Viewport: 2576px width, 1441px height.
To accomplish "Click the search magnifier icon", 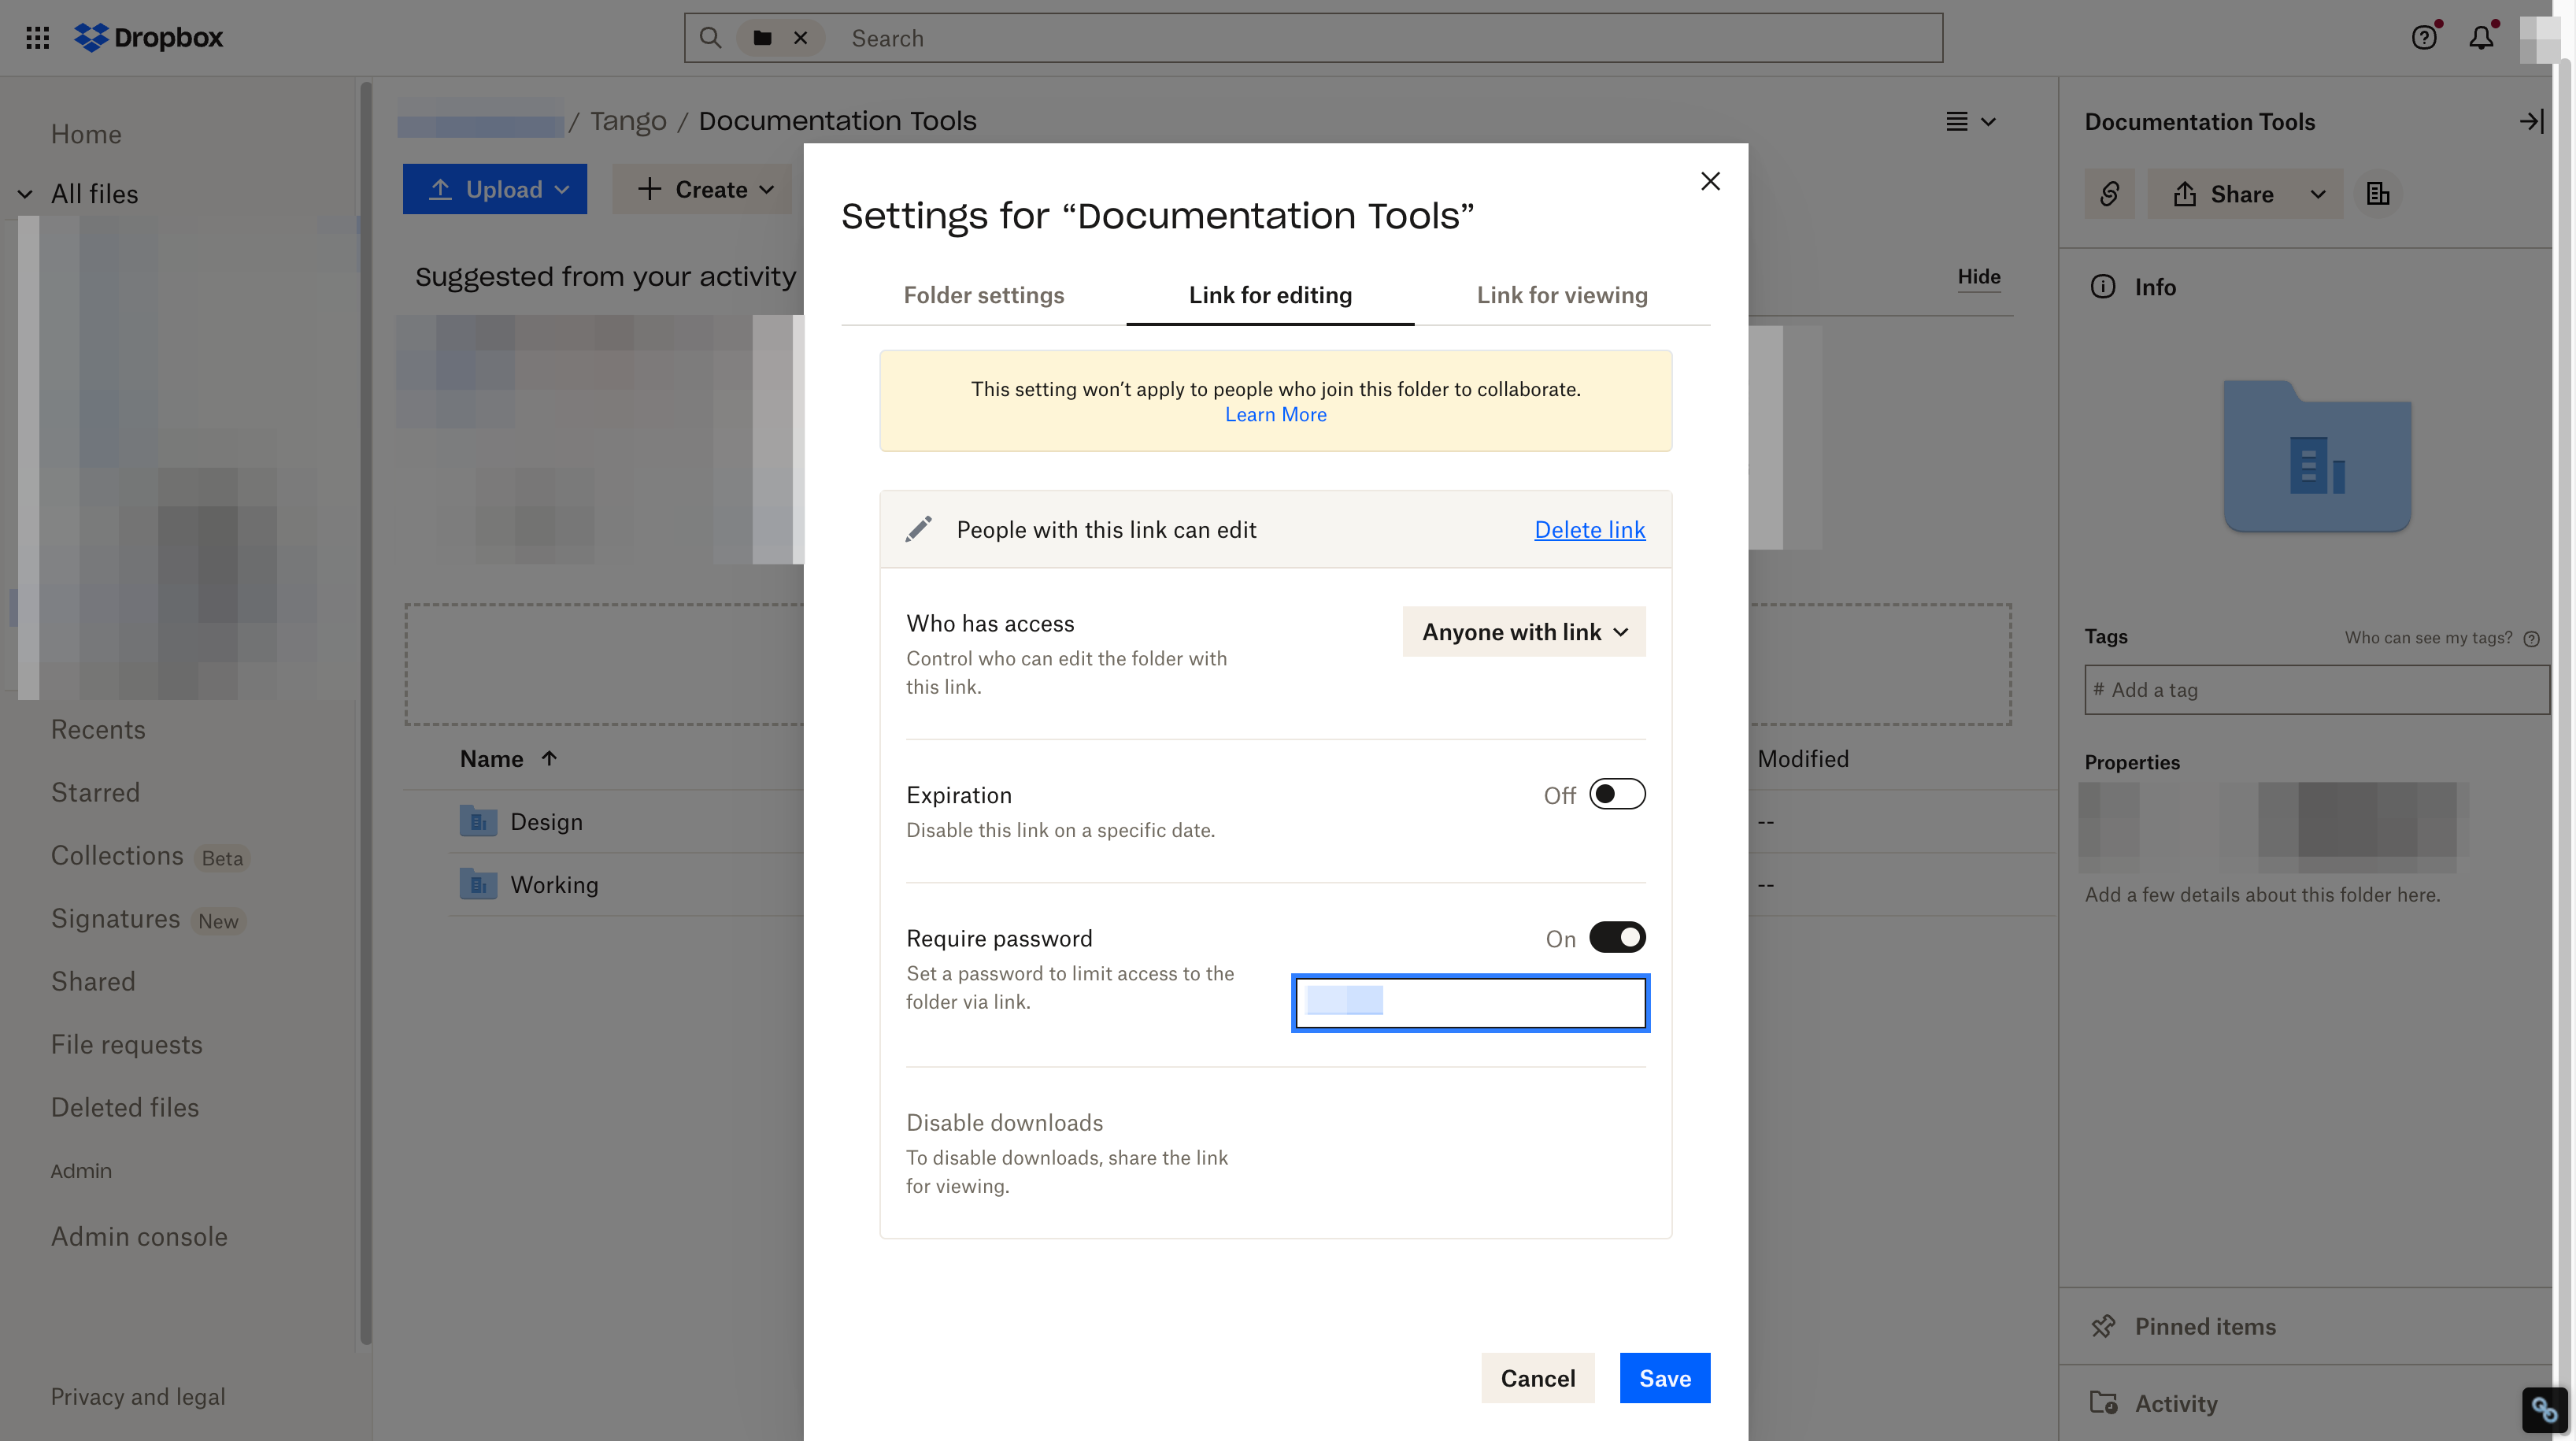I will click(710, 38).
